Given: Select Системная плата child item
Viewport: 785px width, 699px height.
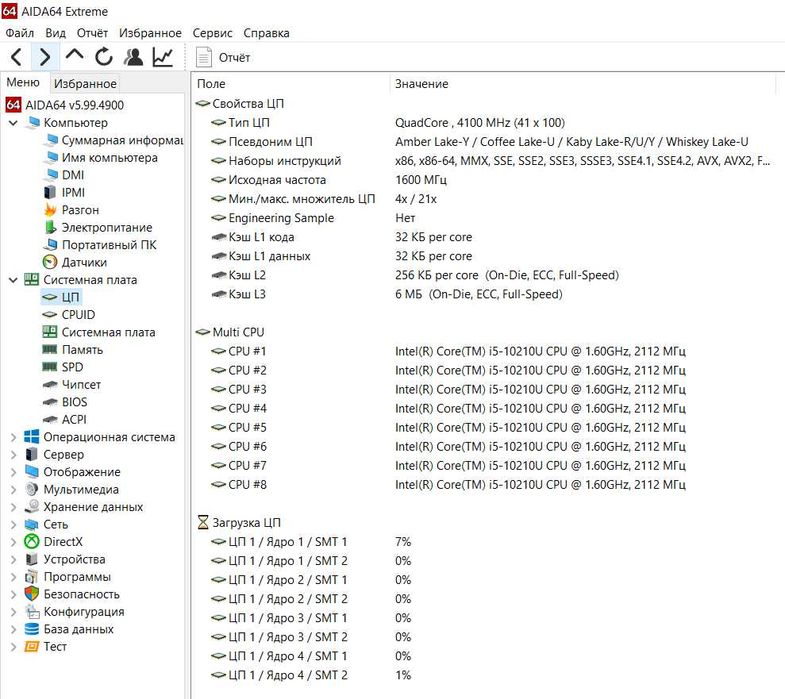Looking at the screenshot, I should click(x=99, y=332).
